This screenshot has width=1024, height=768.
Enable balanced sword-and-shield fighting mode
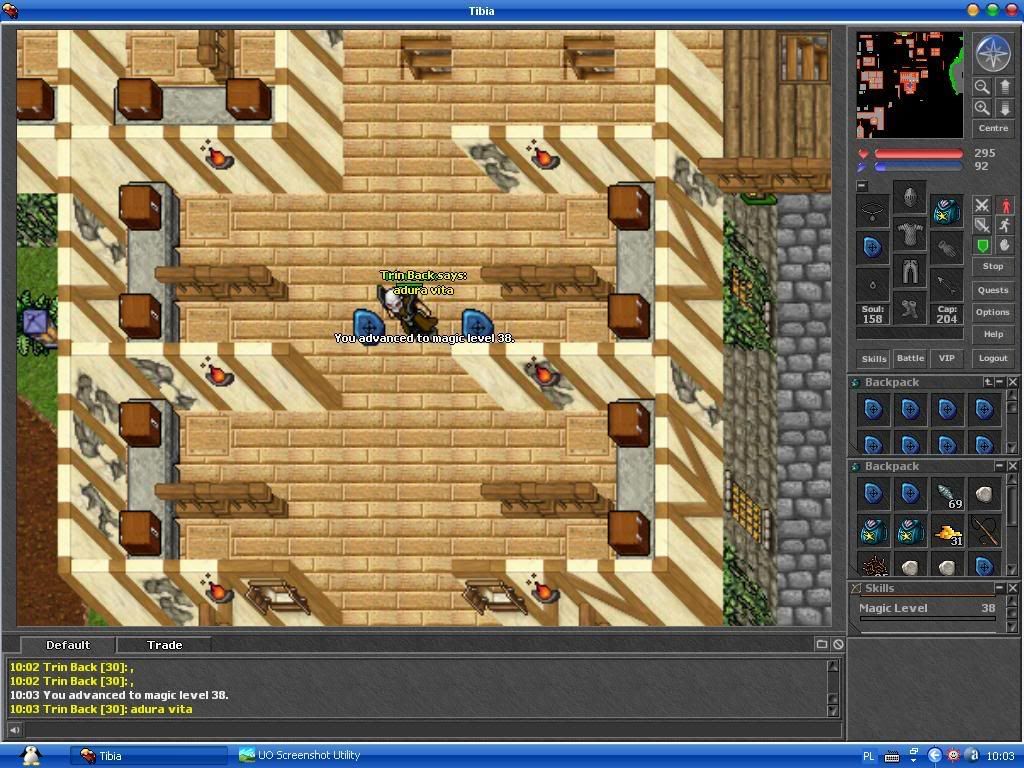(982, 226)
